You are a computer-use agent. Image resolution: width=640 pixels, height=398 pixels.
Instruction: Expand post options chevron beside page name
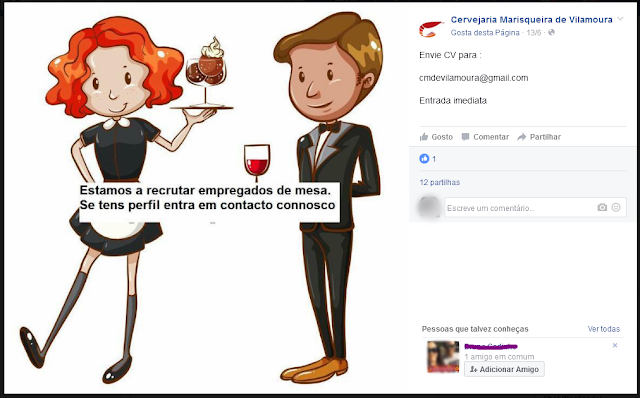tap(620, 19)
